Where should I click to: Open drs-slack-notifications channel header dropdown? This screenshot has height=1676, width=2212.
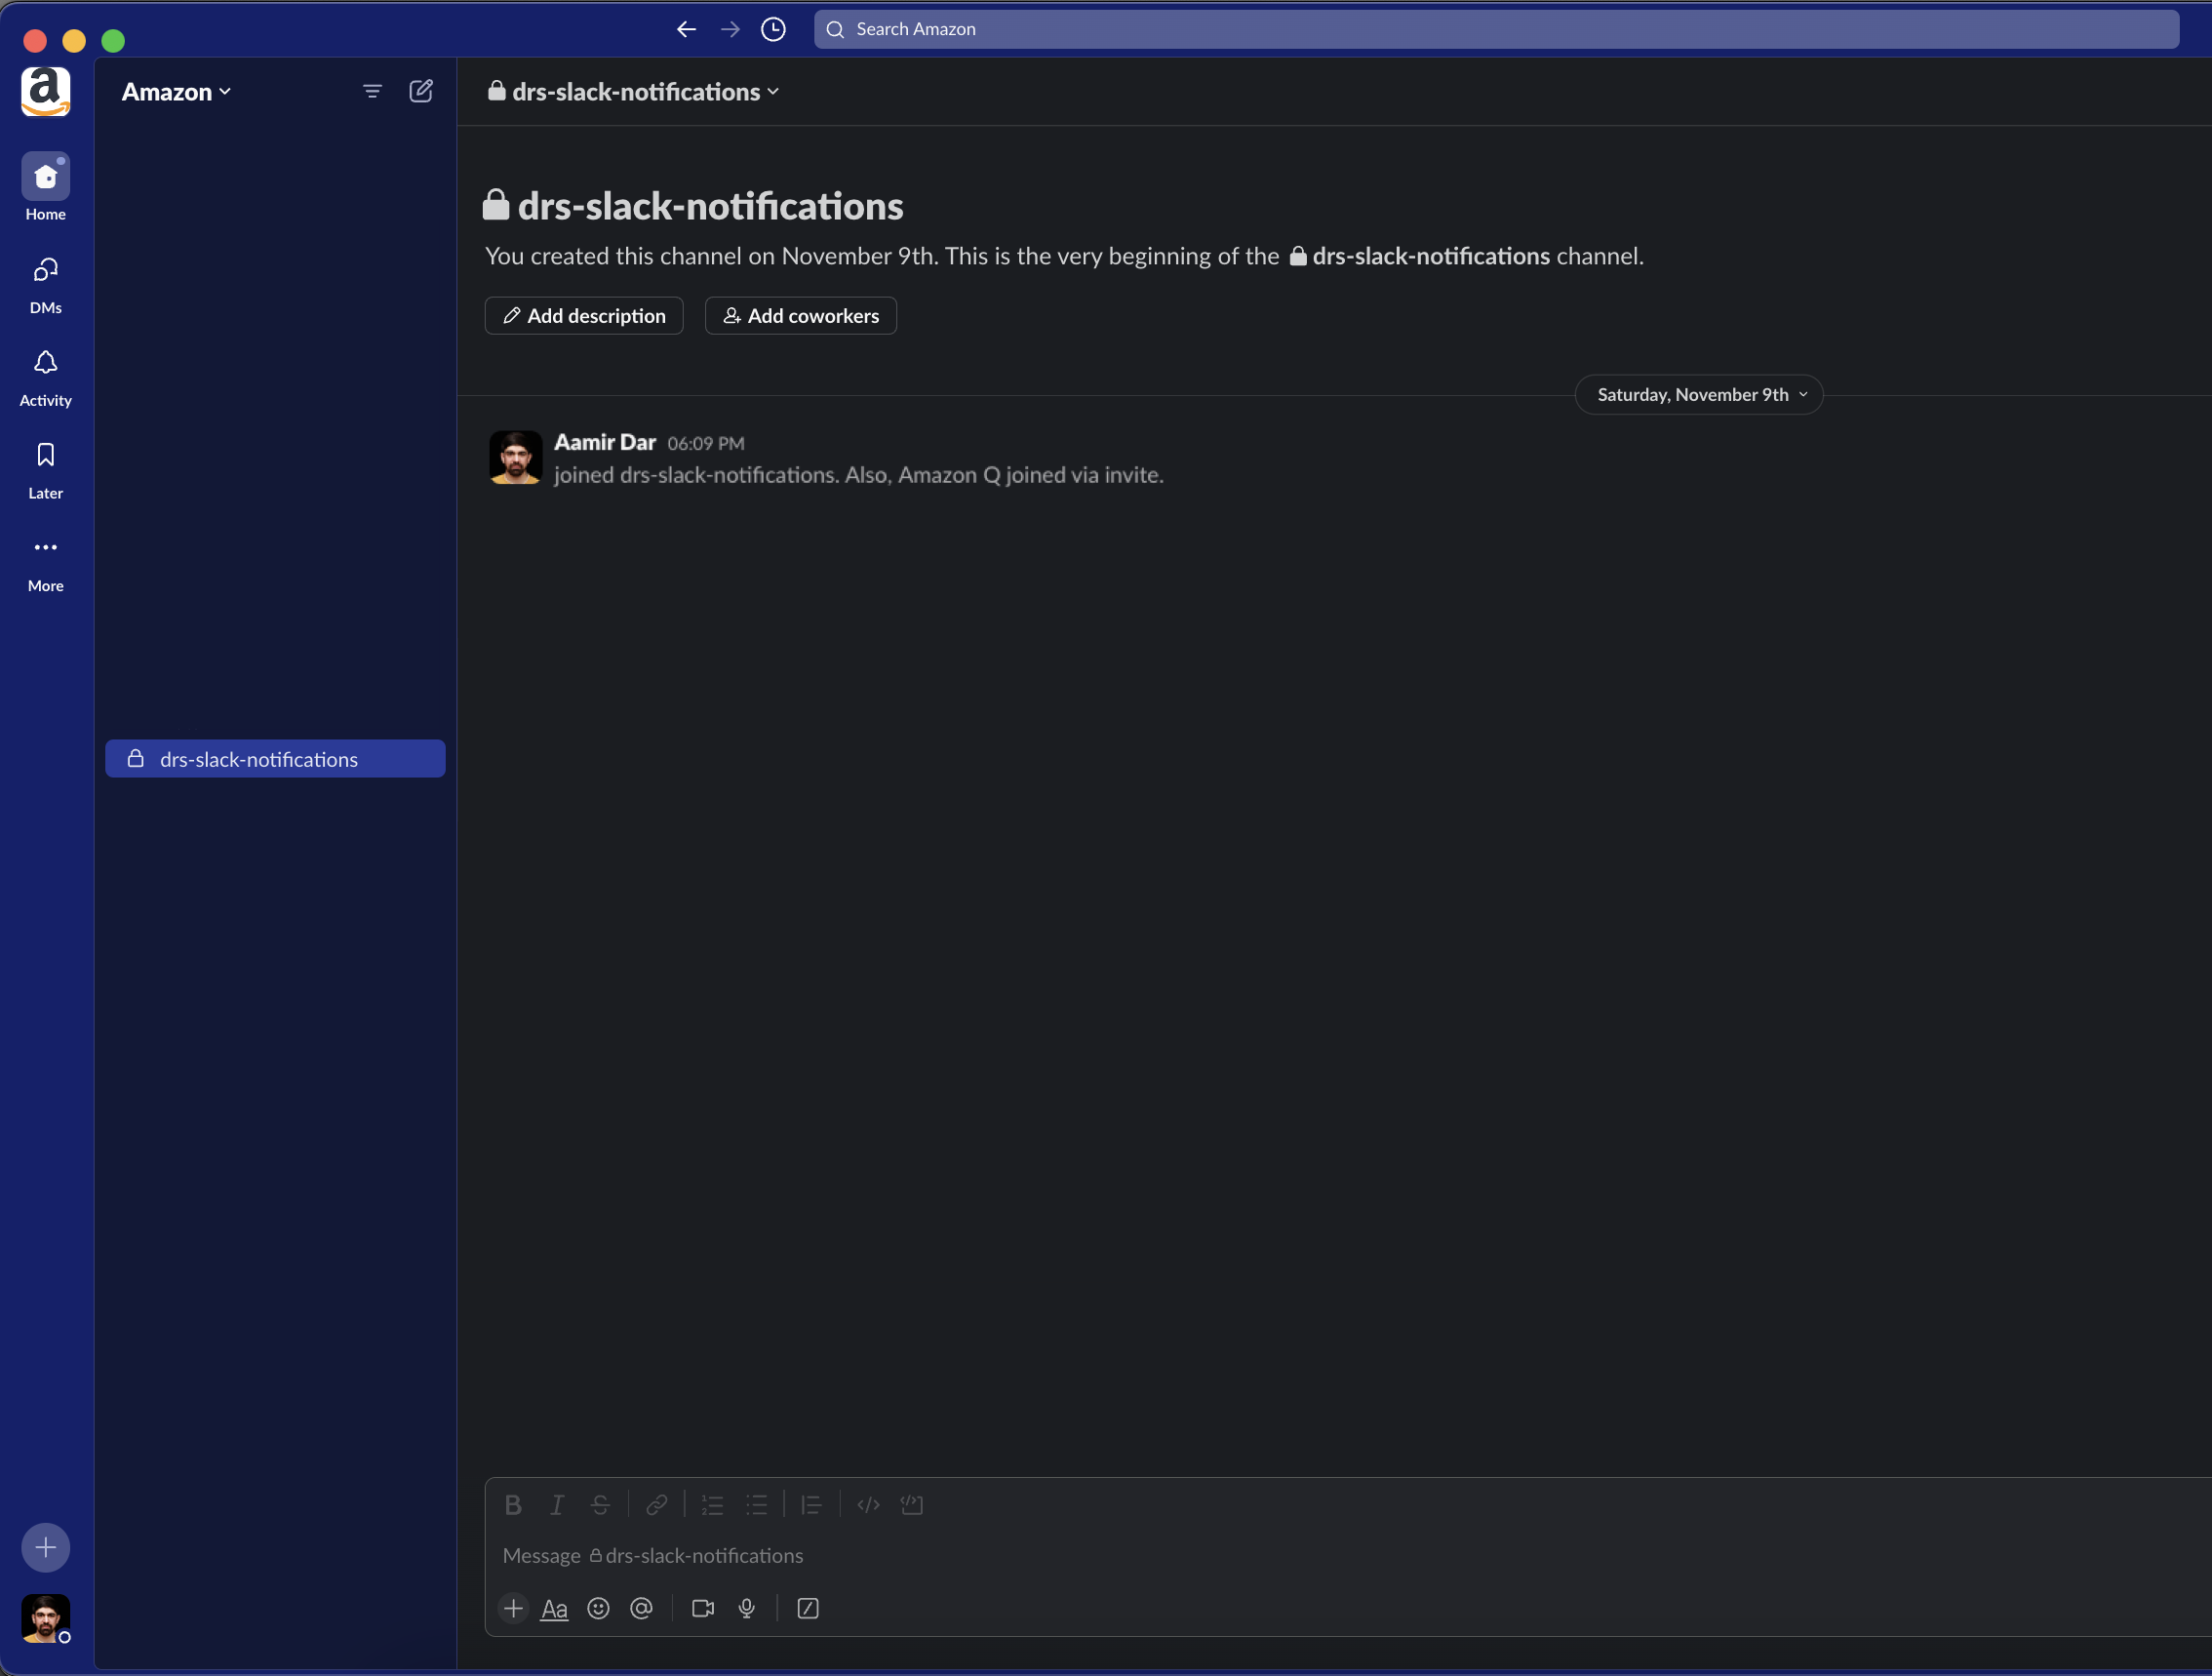(x=634, y=92)
